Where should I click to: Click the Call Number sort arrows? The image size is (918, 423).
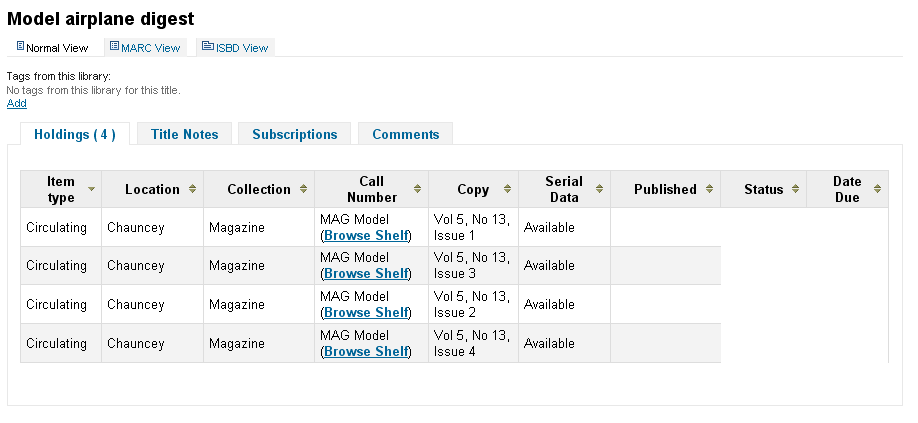(418, 189)
